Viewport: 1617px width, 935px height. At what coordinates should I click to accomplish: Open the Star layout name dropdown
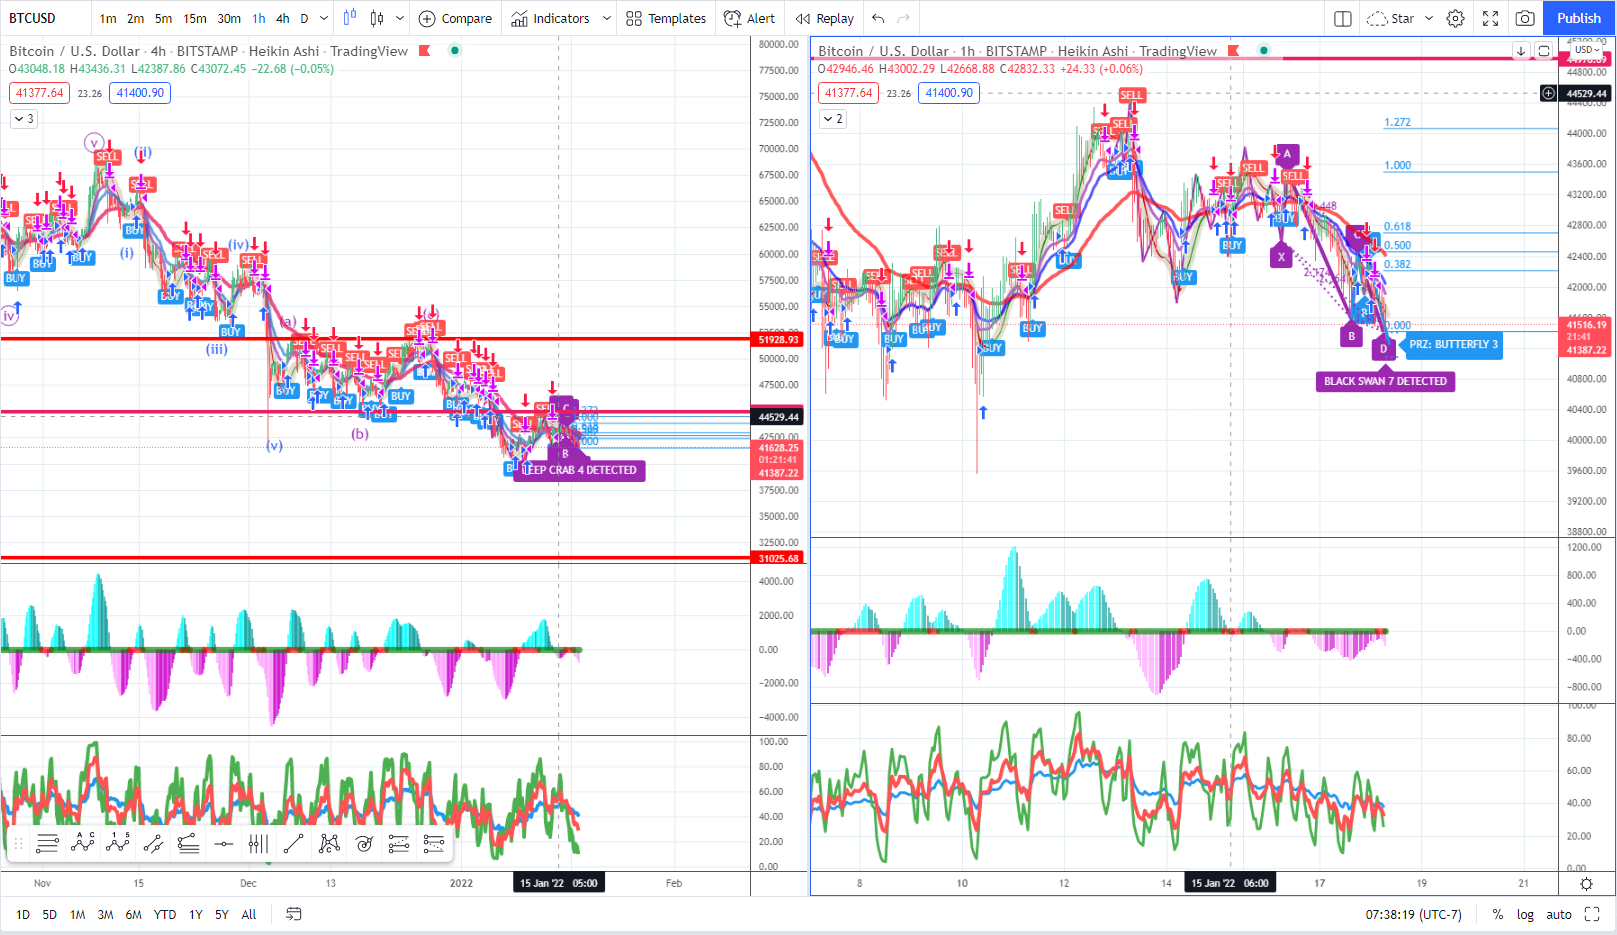coord(1429,18)
